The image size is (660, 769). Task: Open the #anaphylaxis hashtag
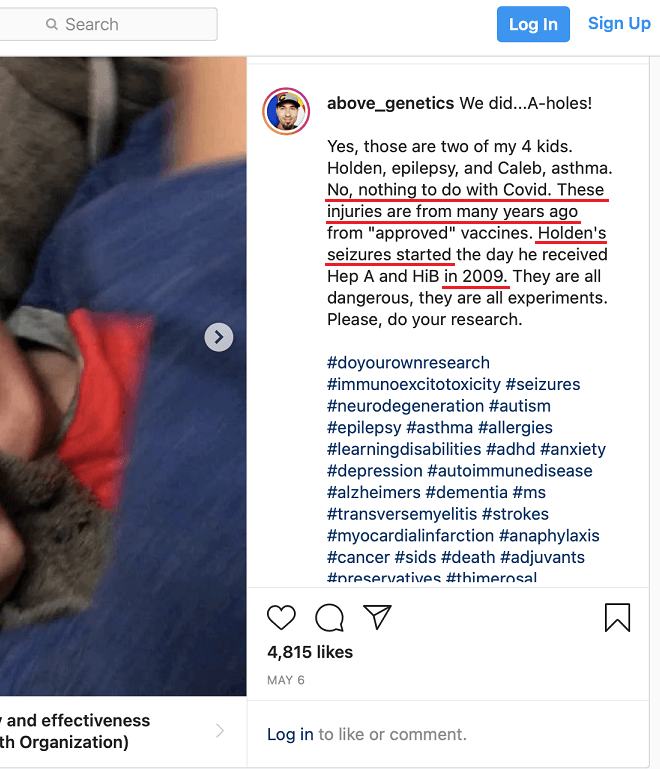point(549,536)
